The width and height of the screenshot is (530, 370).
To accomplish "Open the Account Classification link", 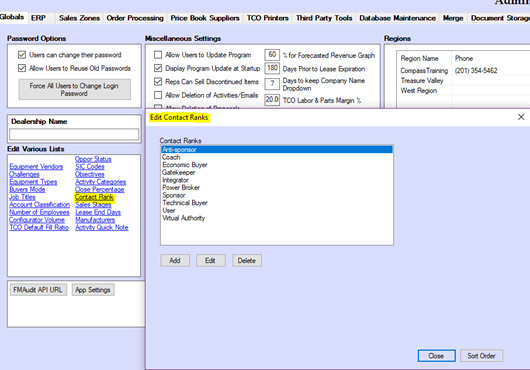I will pyautogui.click(x=40, y=205).
